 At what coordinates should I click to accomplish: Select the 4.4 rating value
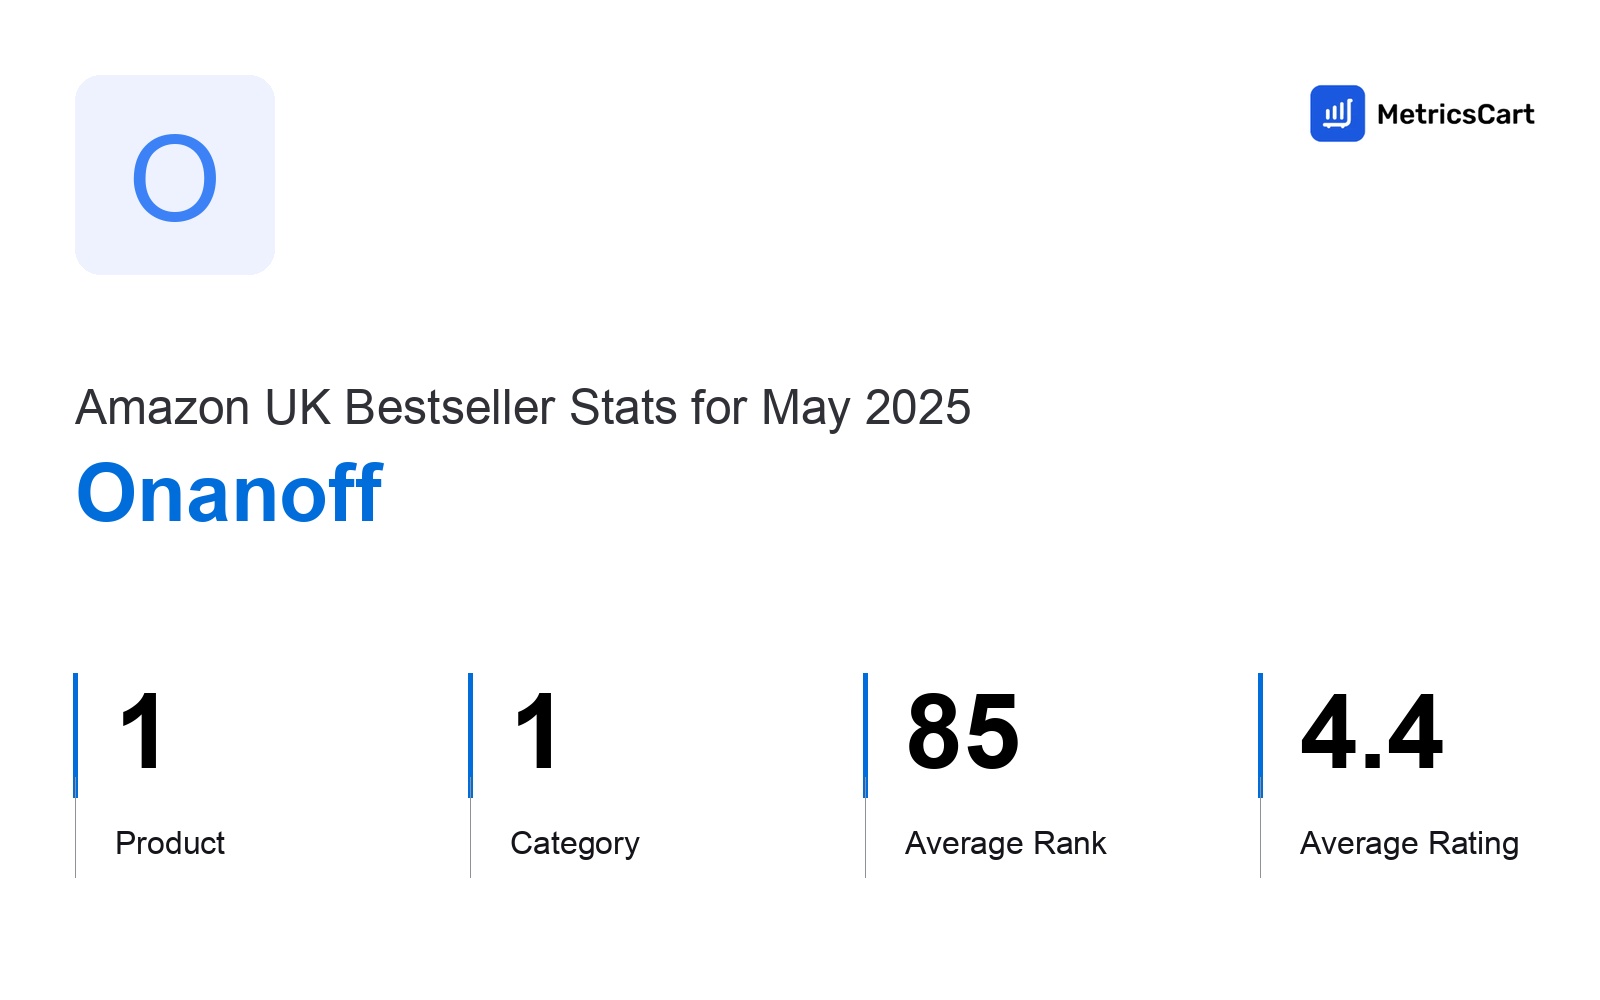[x=1372, y=732]
